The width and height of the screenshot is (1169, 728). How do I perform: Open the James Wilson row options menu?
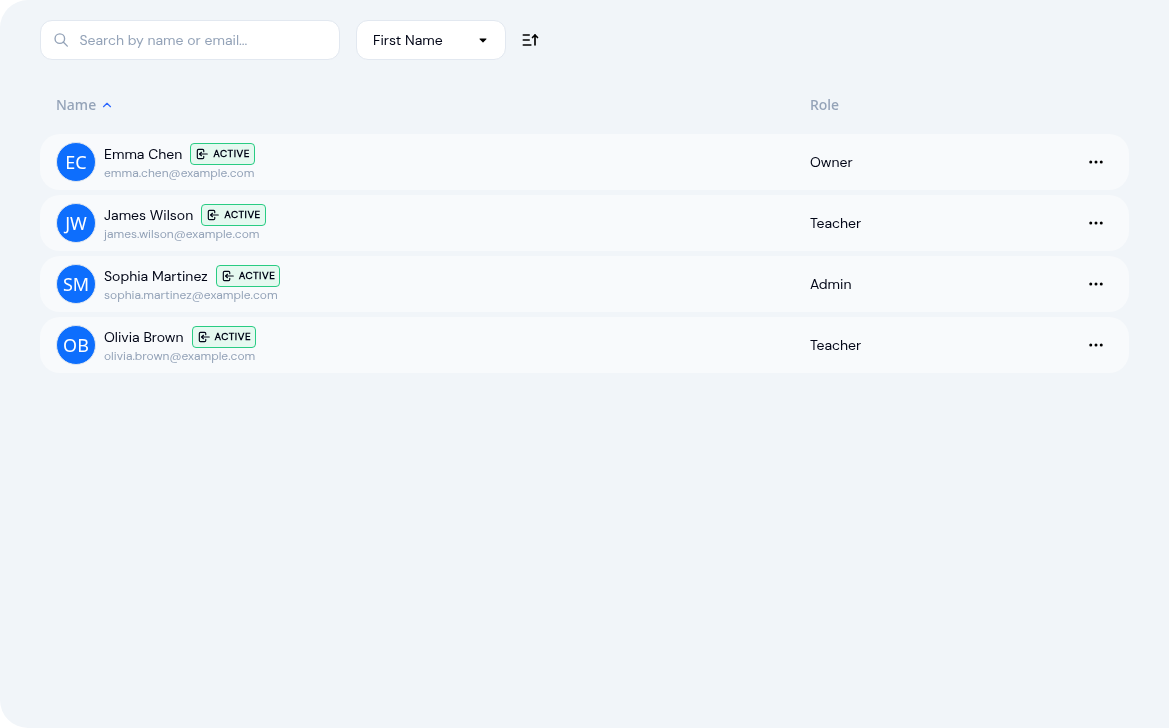click(1095, 223)
